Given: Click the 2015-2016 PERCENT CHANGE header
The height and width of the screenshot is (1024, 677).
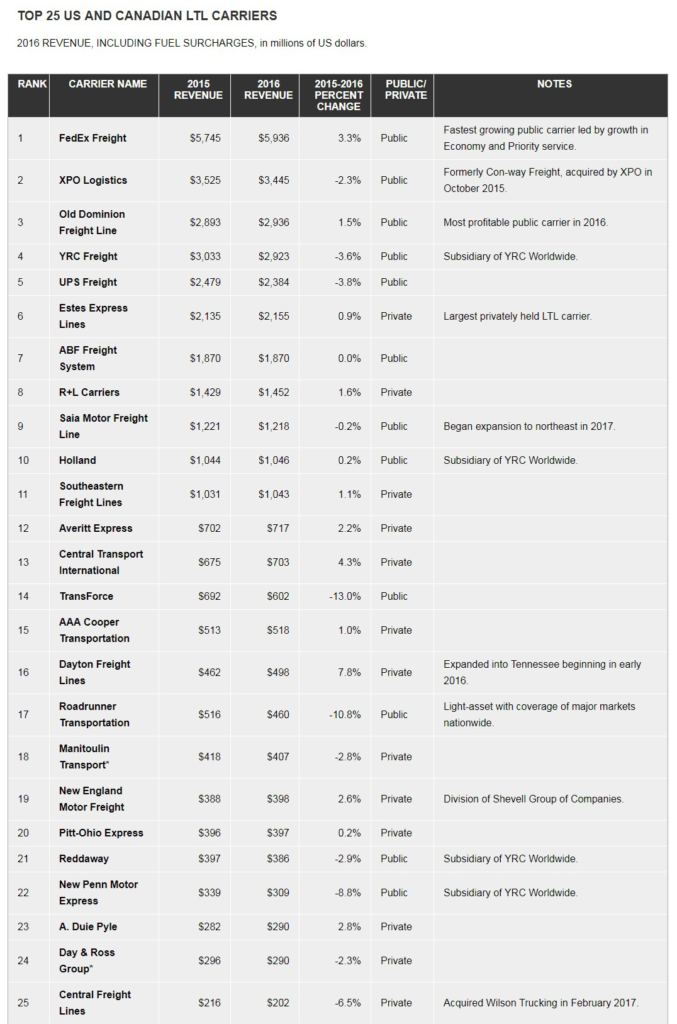Looking at the screenshot, I should 338,95.
